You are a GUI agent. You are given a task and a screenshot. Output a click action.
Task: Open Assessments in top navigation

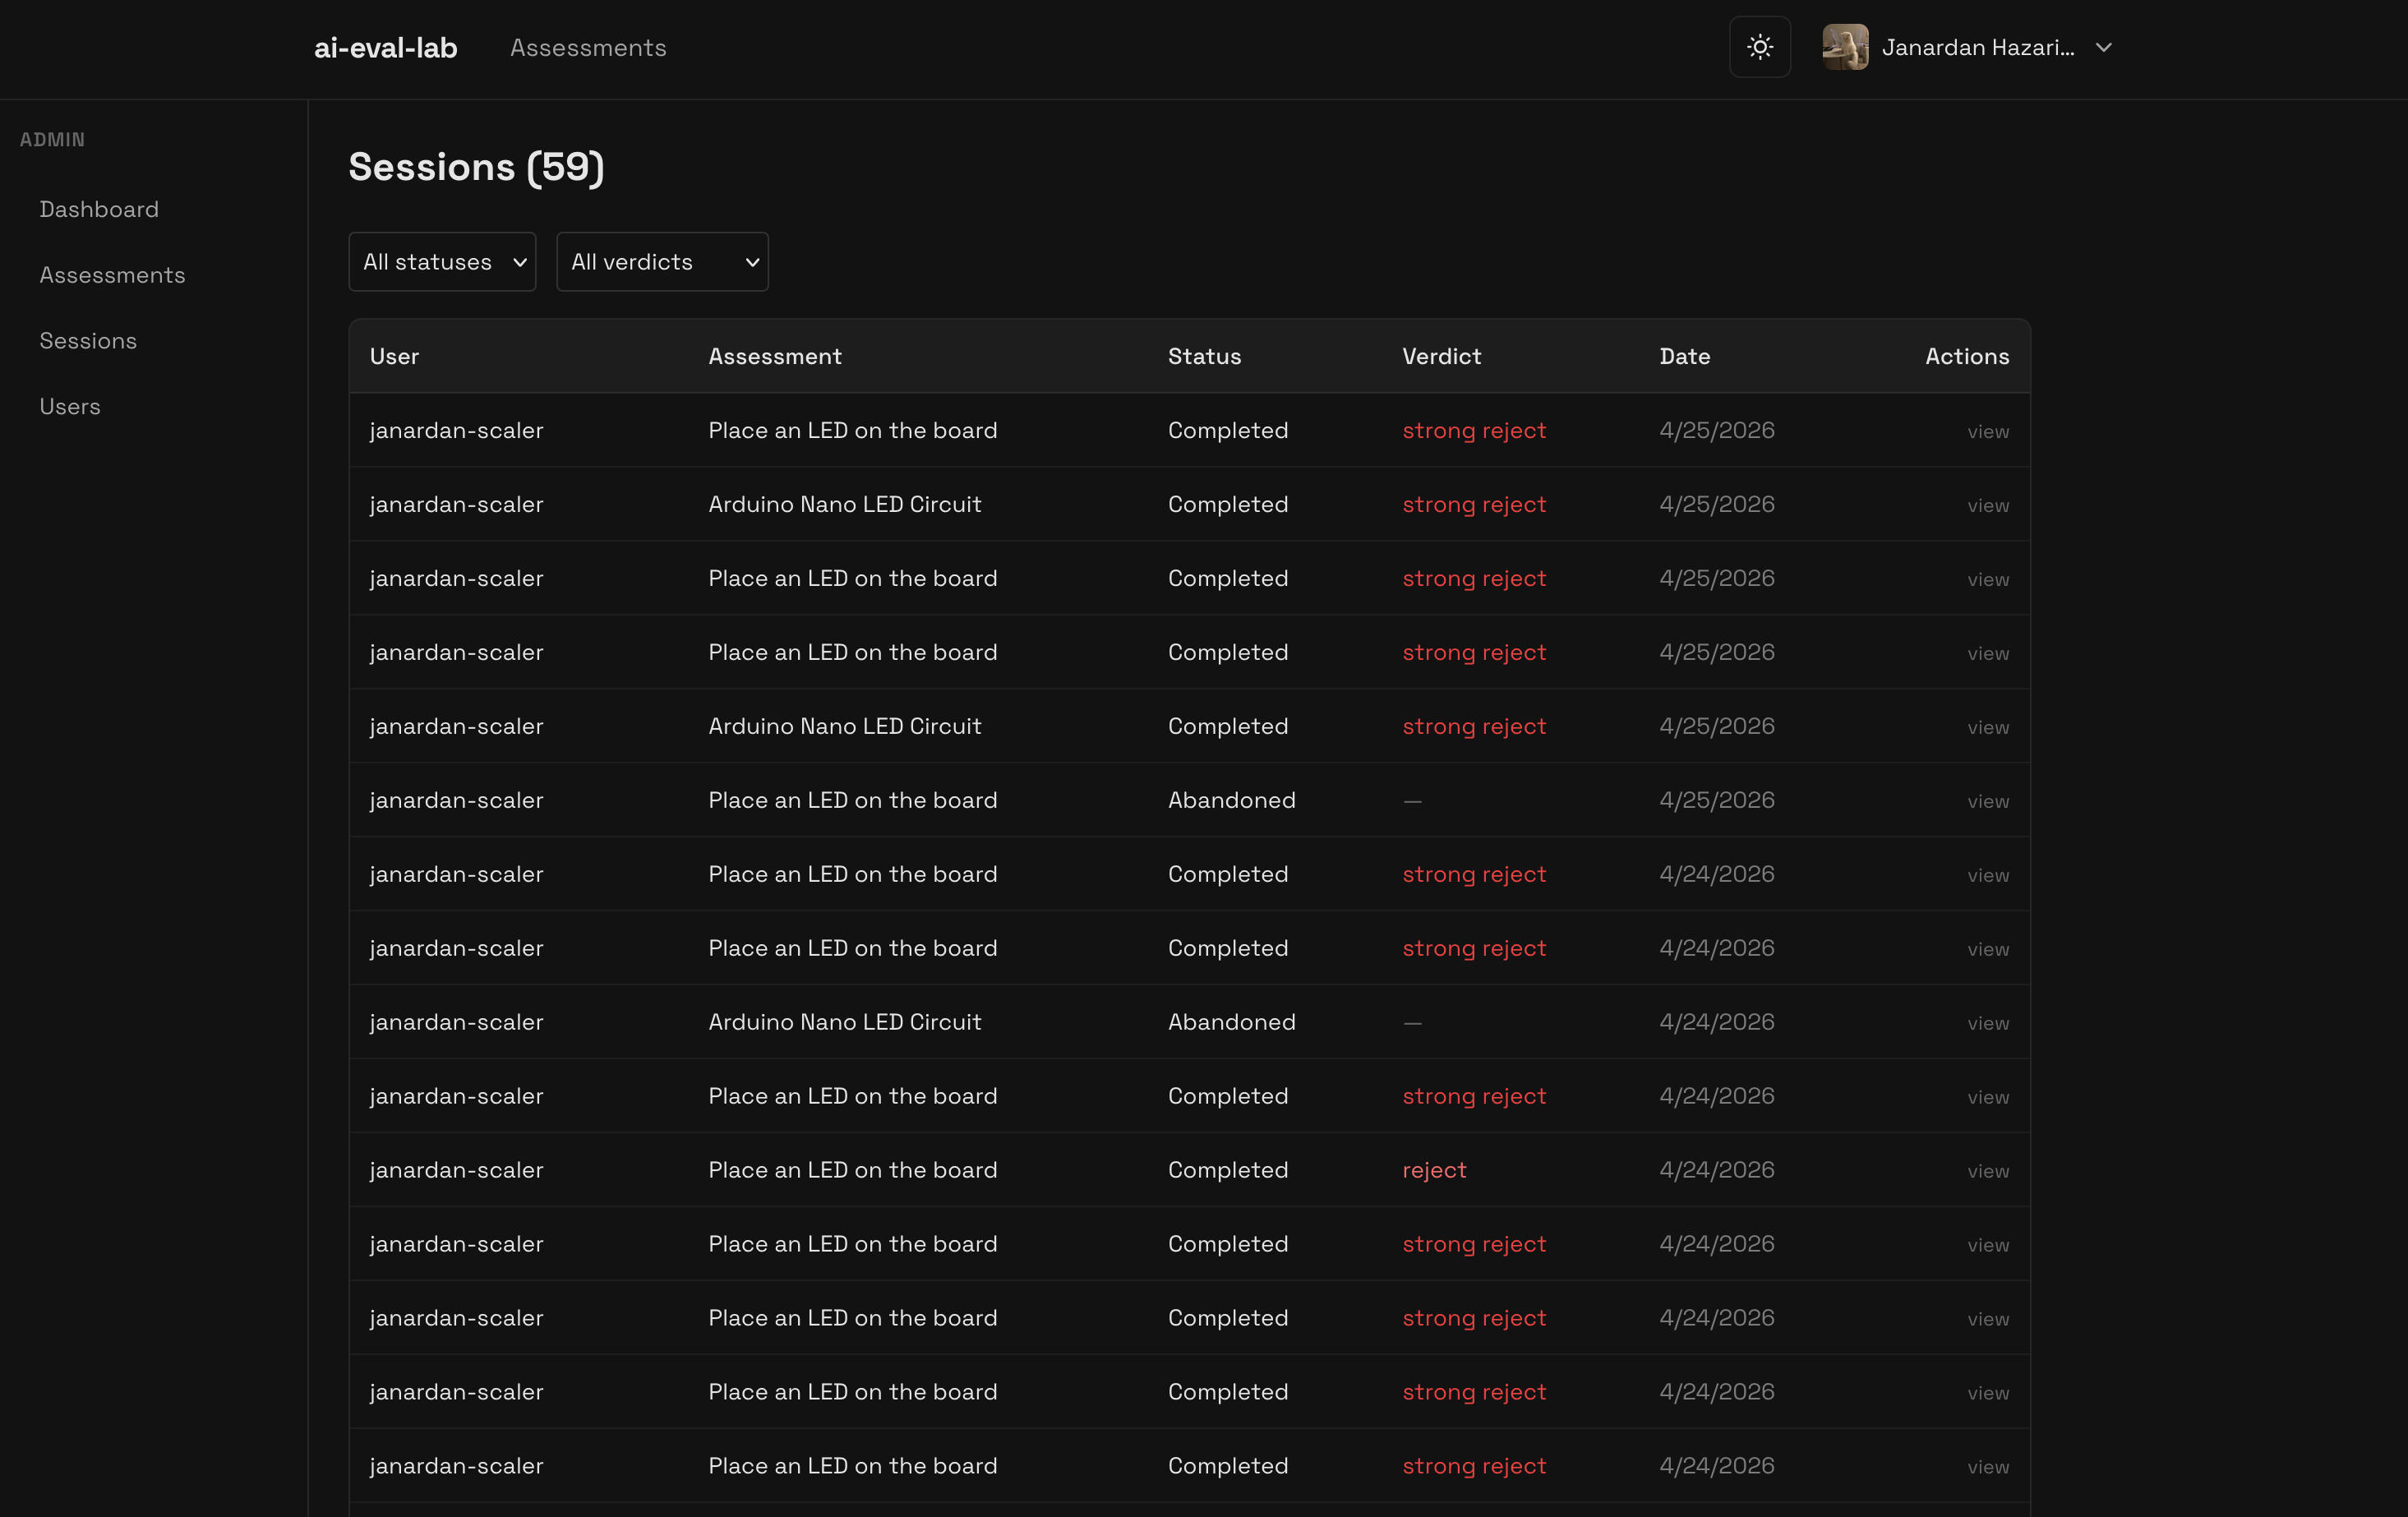(x=588, y=47)
